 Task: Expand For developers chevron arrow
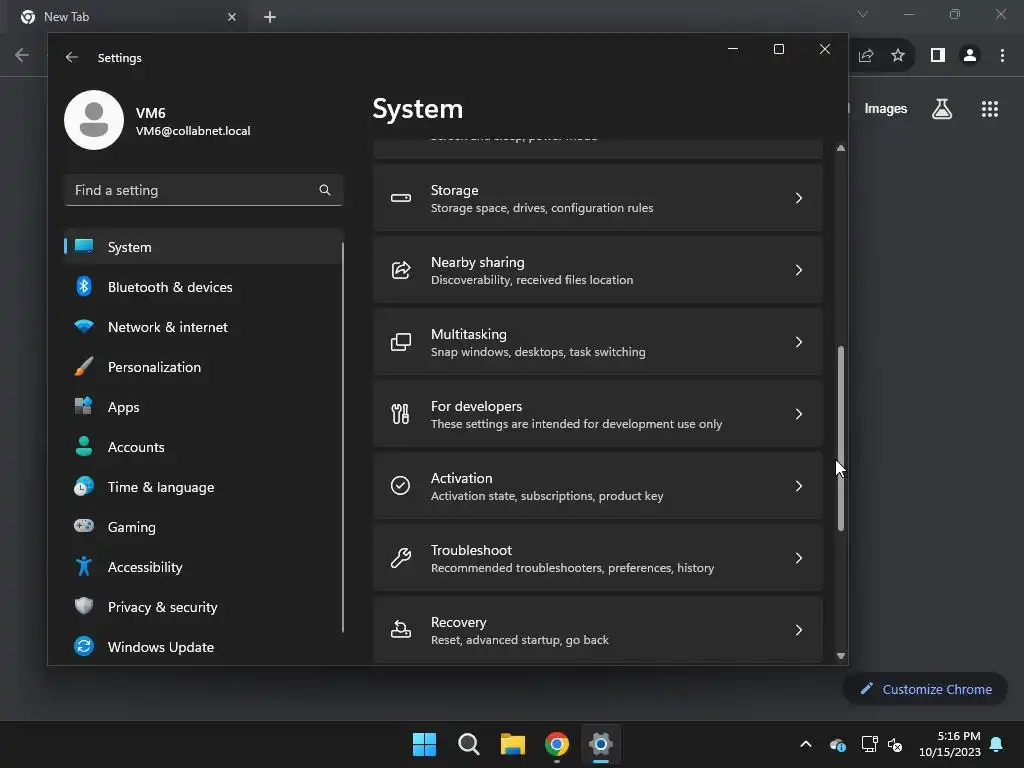(x=799, y=414)
